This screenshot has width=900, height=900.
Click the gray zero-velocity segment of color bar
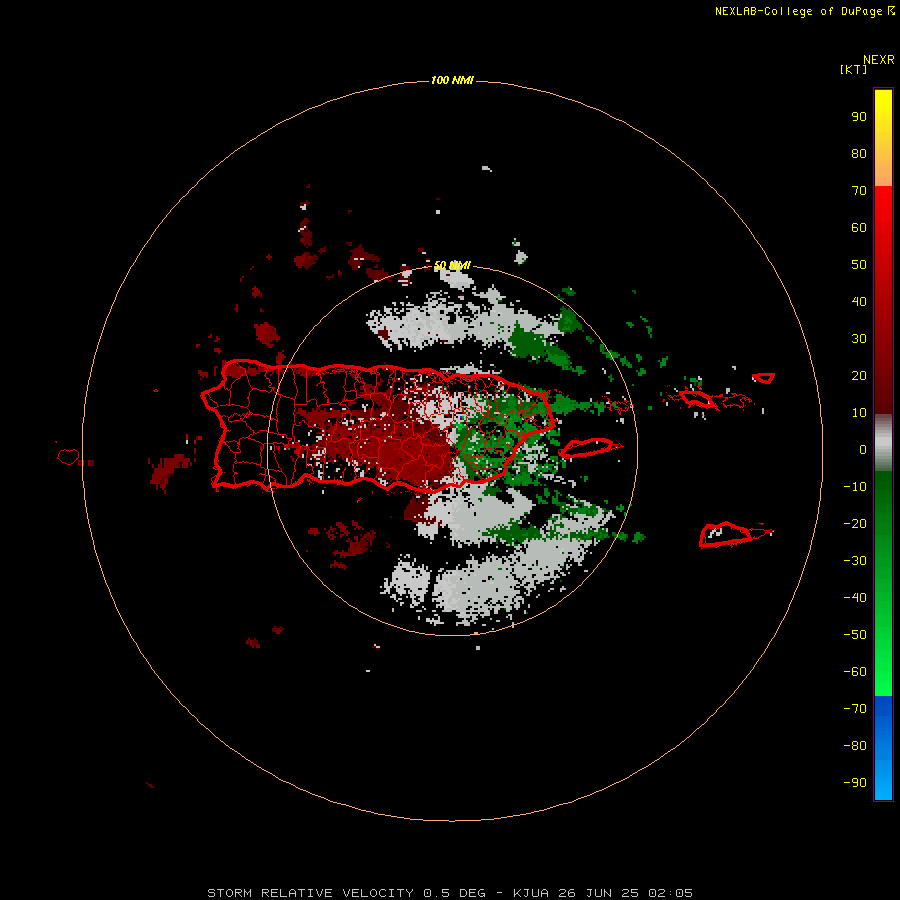(x=883, y=443)
